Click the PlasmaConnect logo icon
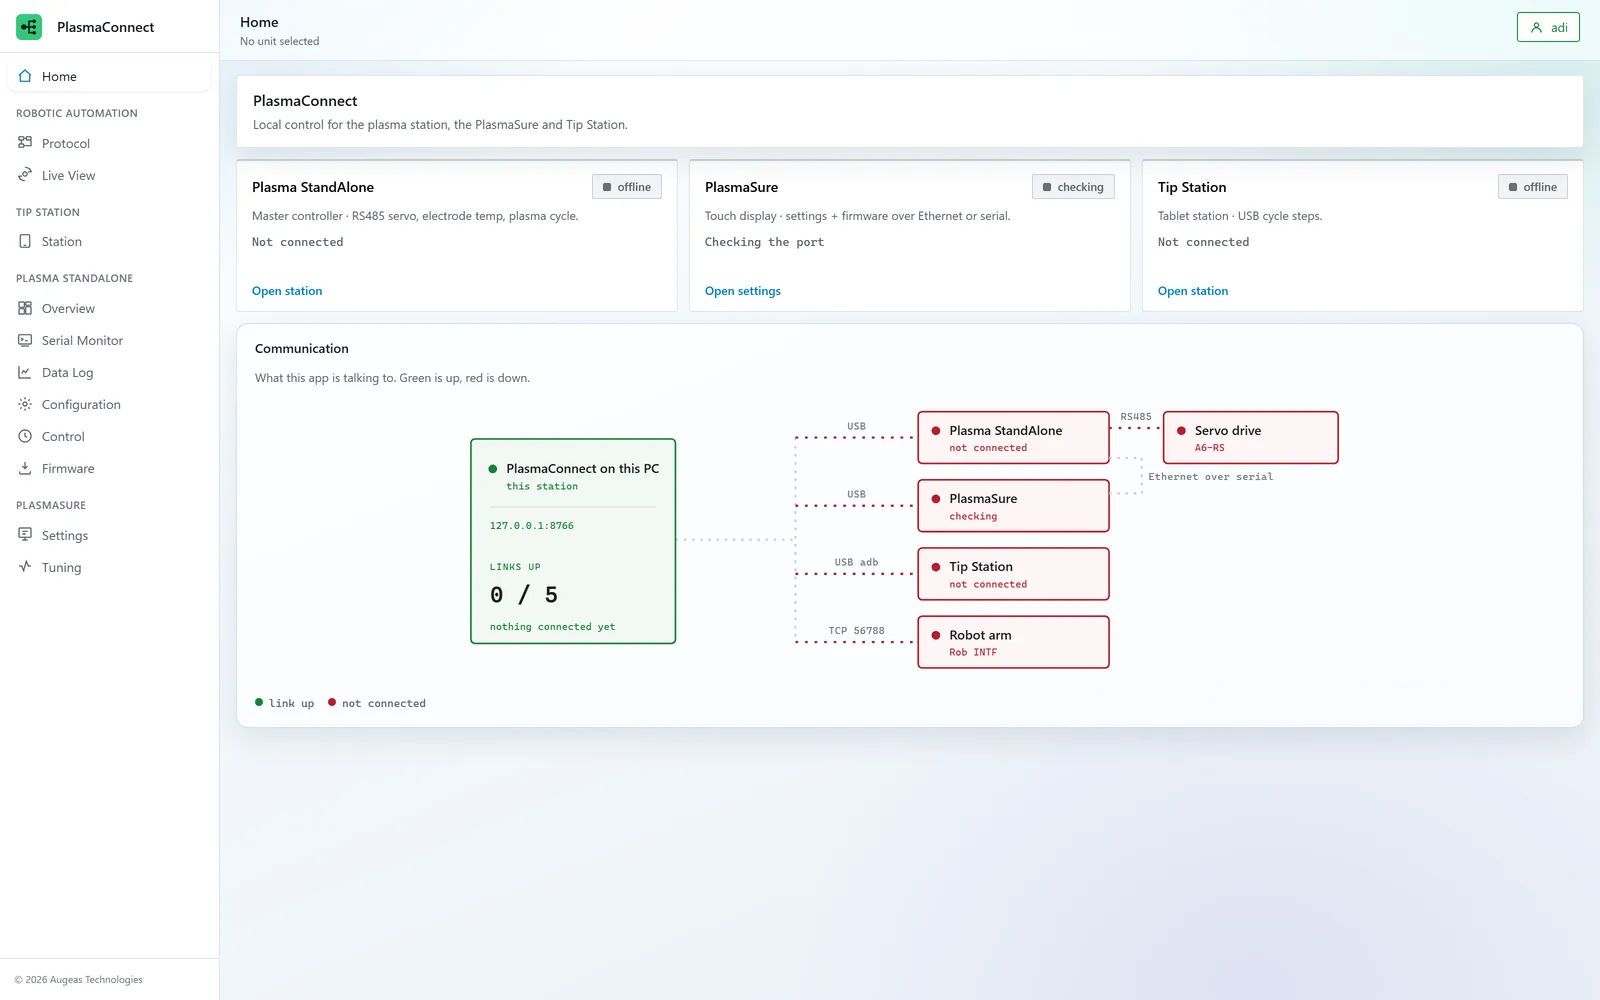 click(29, 27)
